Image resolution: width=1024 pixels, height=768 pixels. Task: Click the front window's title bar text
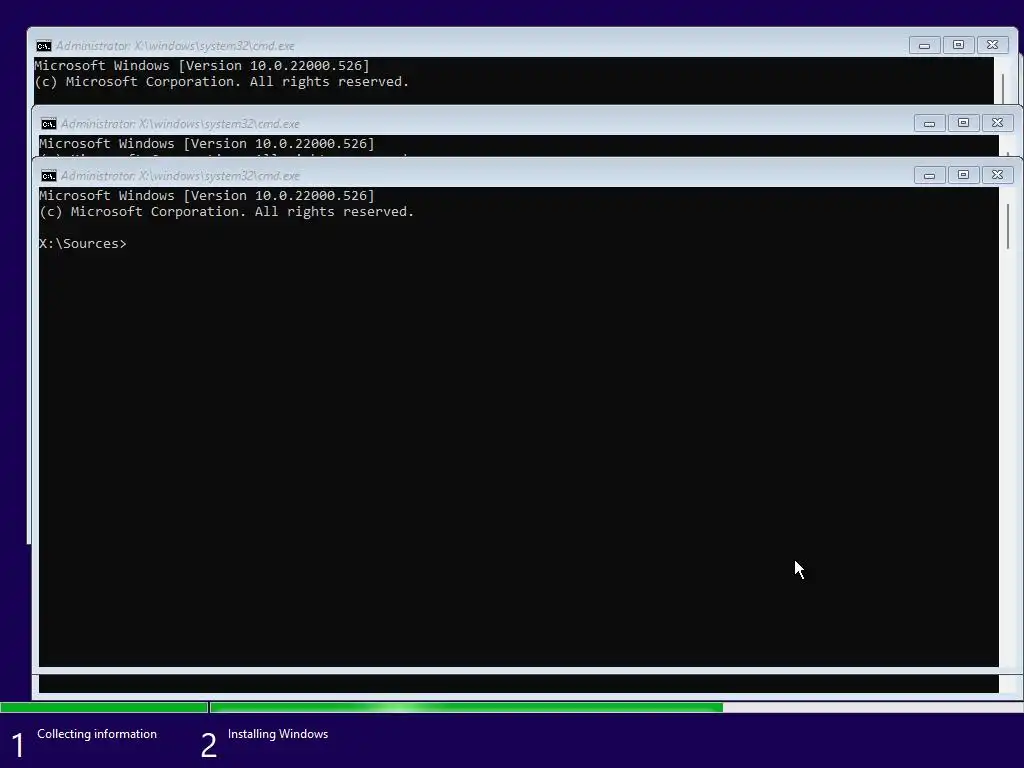[180, 176]
